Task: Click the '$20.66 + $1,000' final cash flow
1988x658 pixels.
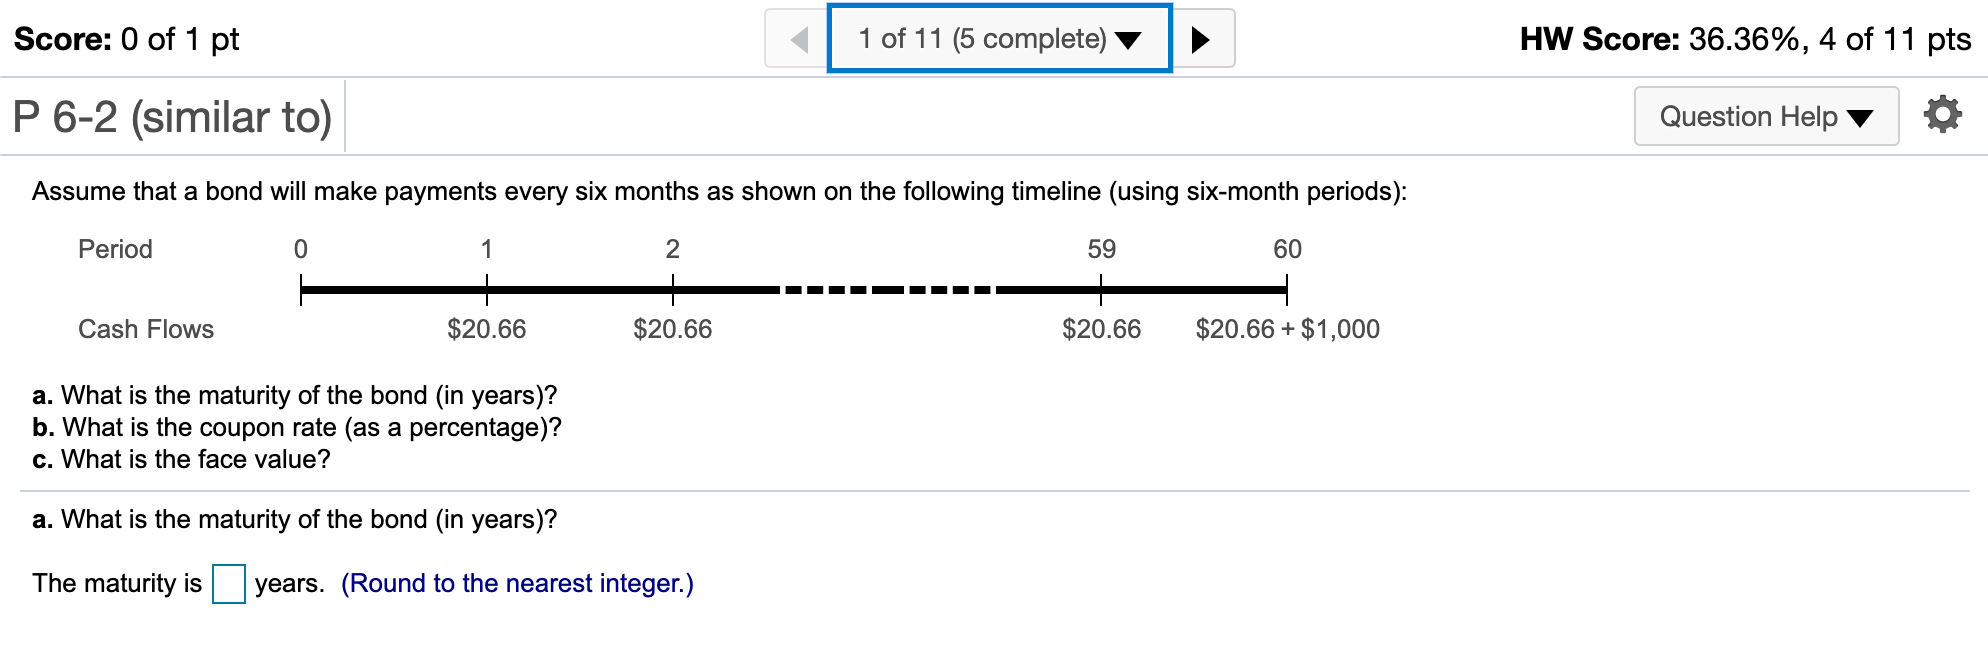Action: (x=1287, y=329)
